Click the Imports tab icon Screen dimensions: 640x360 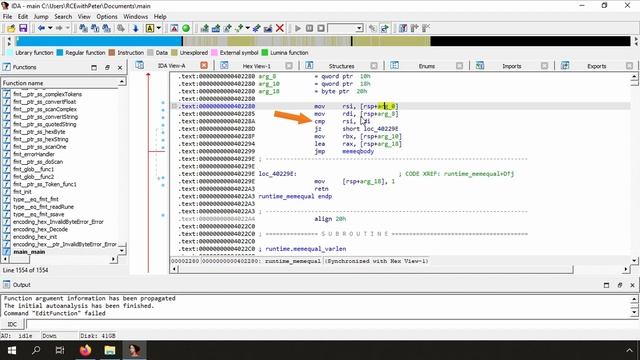pos(480,65)
